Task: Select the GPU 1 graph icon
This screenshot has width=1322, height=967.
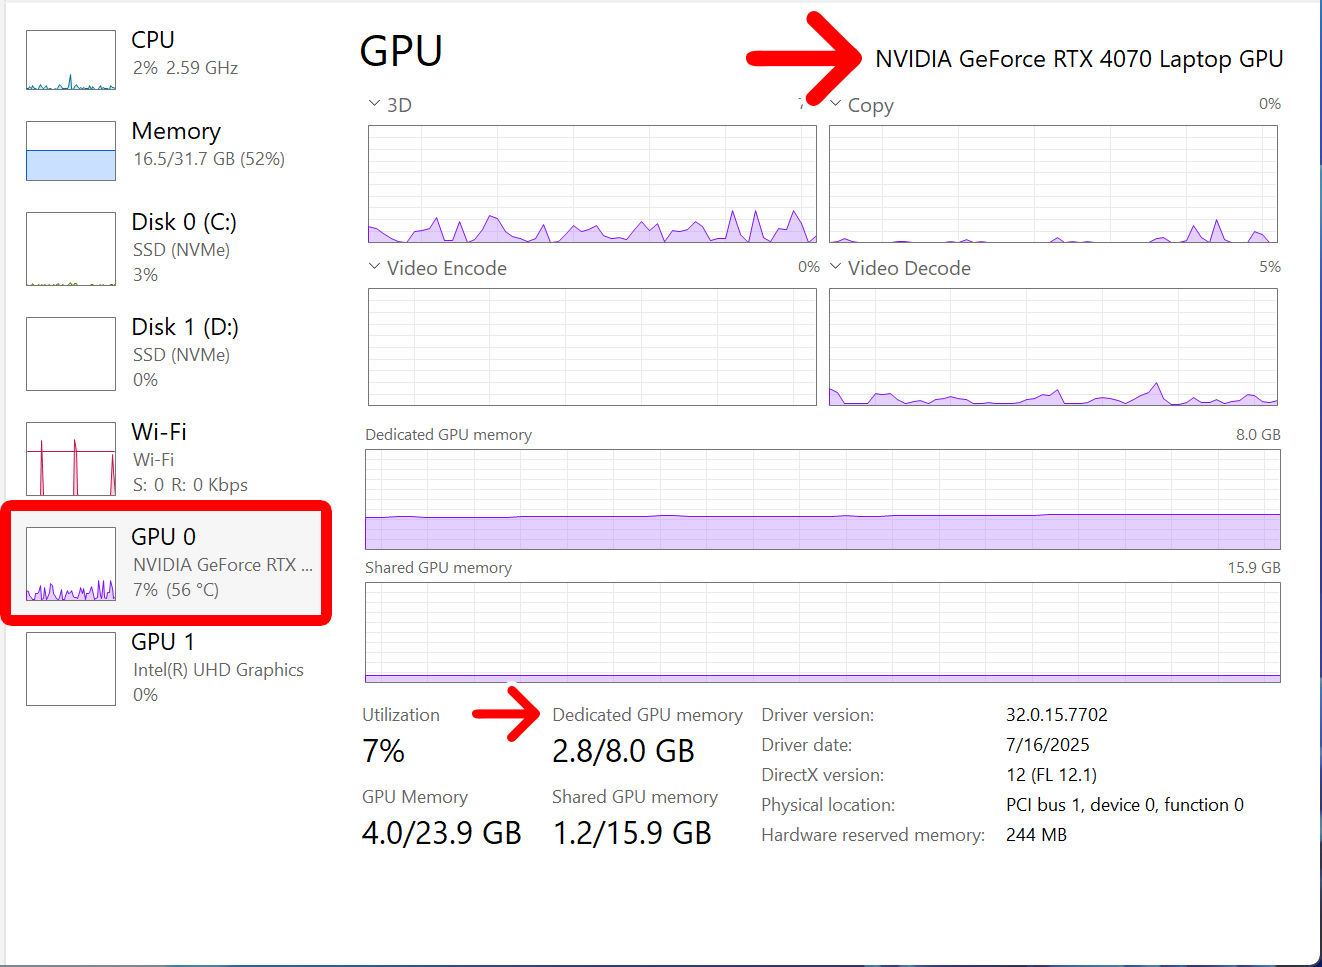Action: [x=70, y=669]
